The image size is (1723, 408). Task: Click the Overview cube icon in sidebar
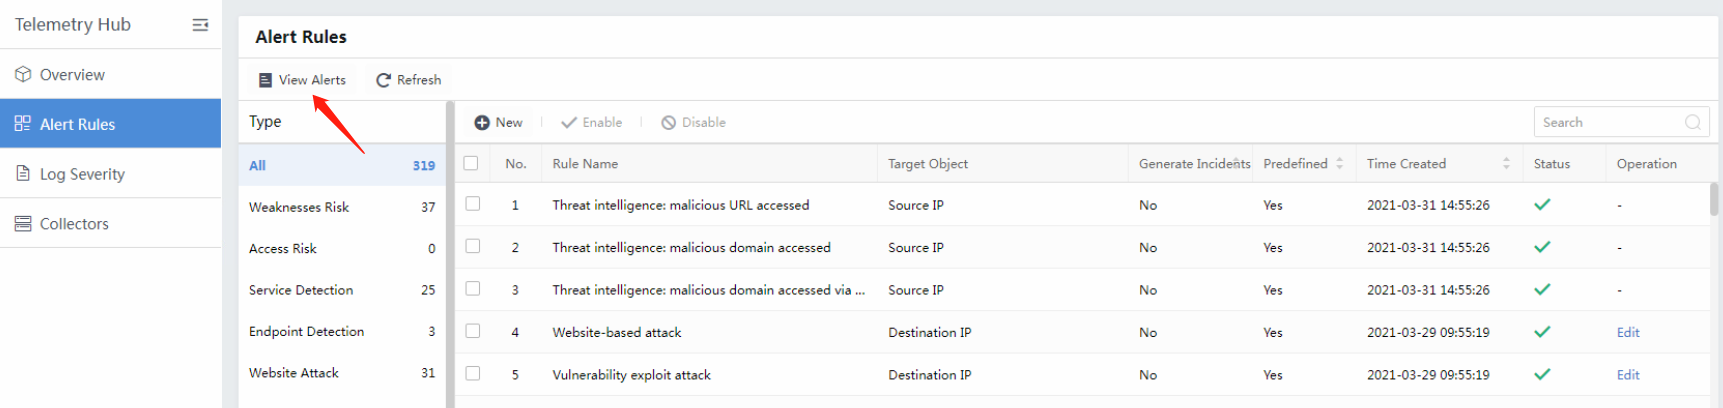click(x=23, y=75)
